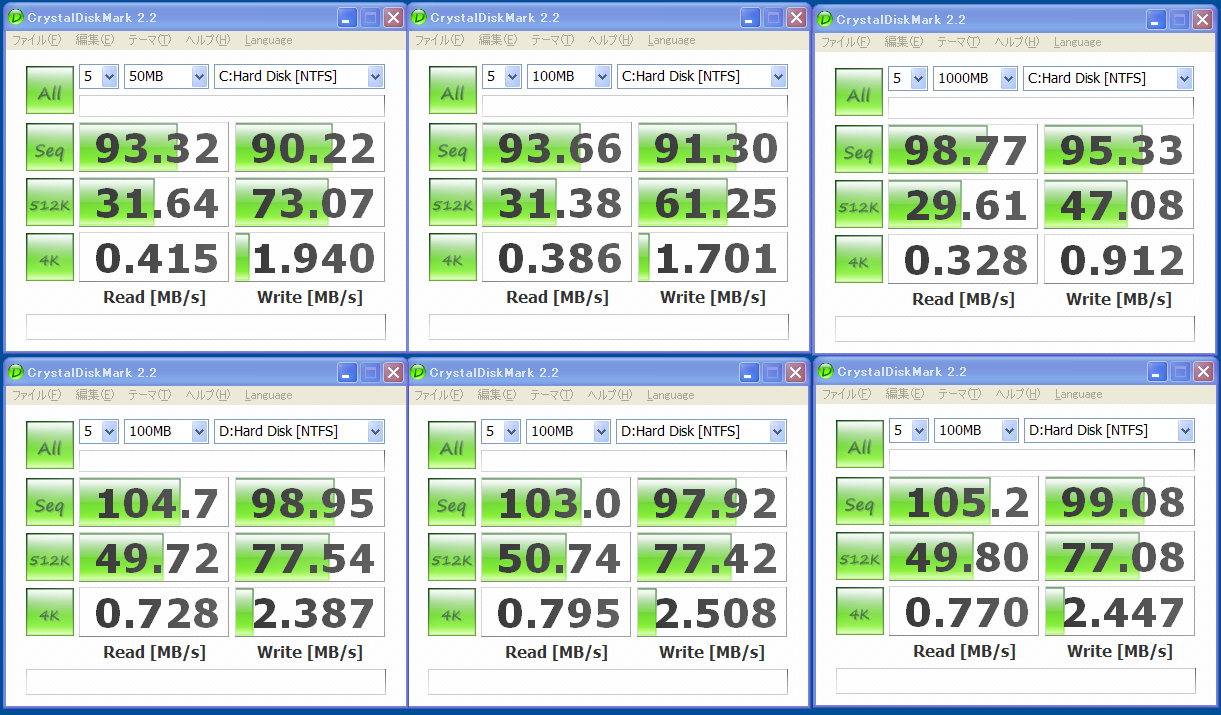The width and height of the screenshot is (1221, 715).
Task: Open テーマ(T) menu in the 100MB C: drive window
Action: 552,40
